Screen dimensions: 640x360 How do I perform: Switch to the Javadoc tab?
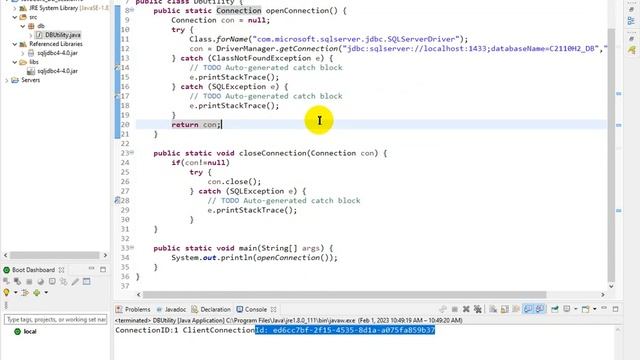[x=171, y=309]
